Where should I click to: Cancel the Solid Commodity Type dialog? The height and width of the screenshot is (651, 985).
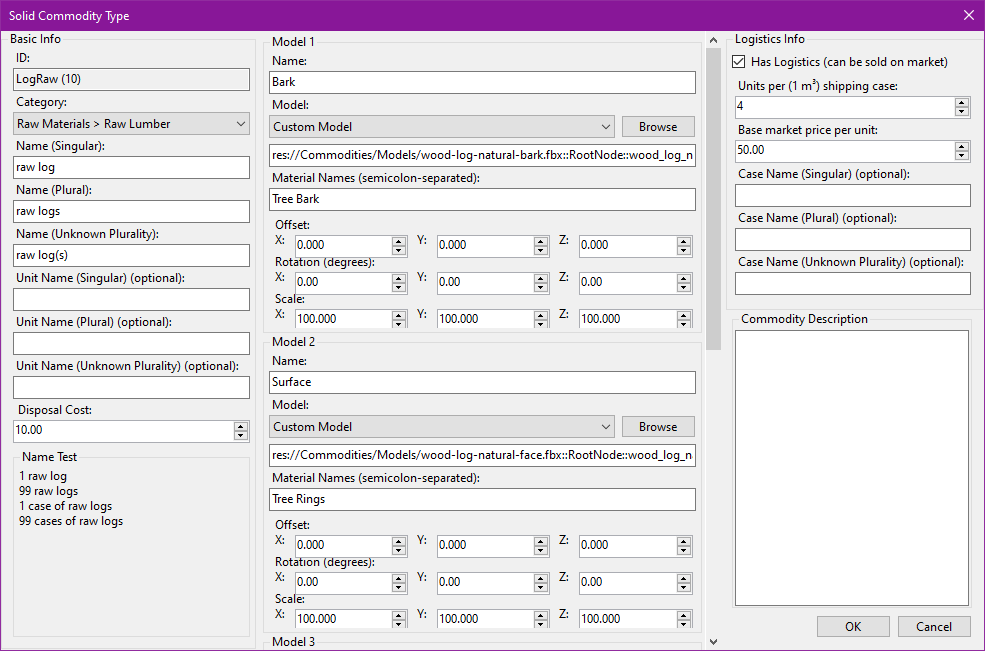(x=934, y=626)
